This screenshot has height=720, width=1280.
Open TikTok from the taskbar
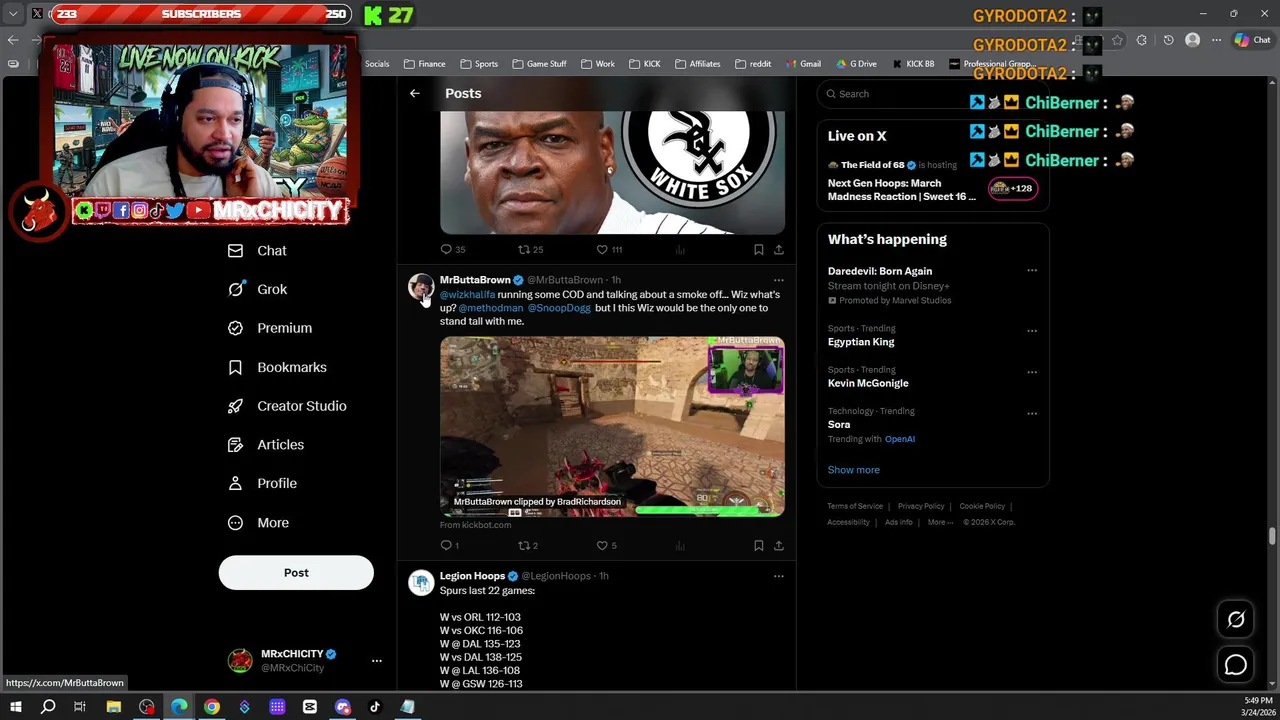tap(375, 707)
